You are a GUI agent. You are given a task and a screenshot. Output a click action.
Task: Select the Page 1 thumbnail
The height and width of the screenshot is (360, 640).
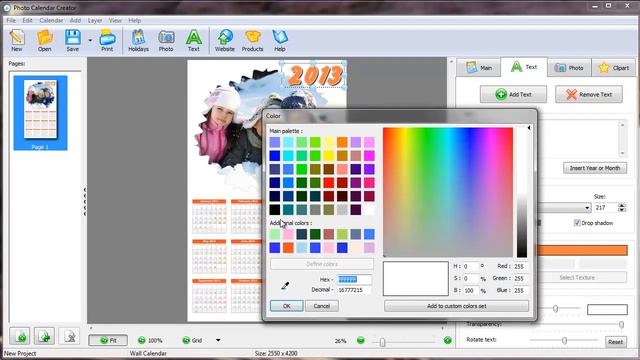click(40, 113)
